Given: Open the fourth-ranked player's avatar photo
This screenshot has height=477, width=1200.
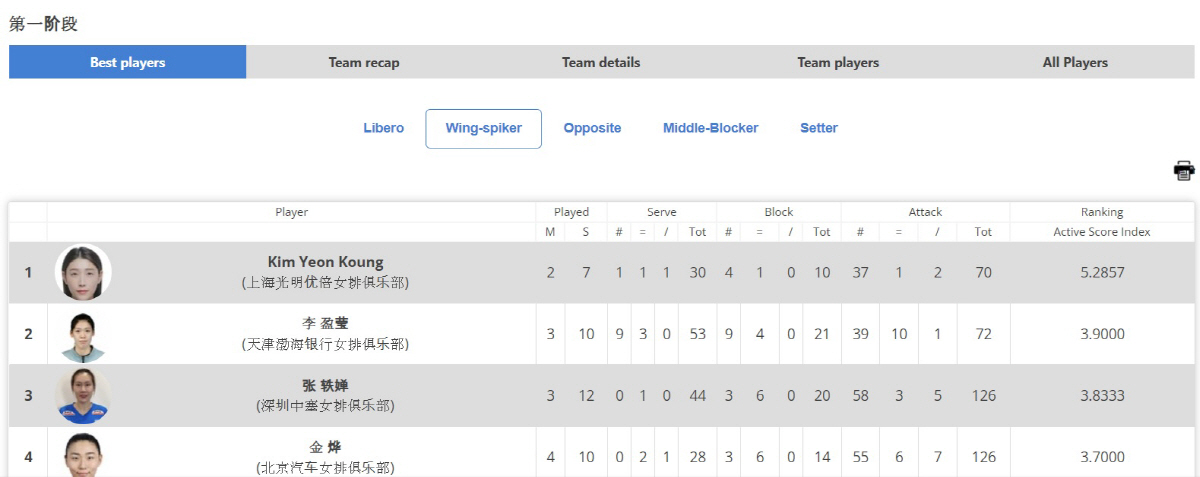Looking at the screenshot, I should pos(83,455).
